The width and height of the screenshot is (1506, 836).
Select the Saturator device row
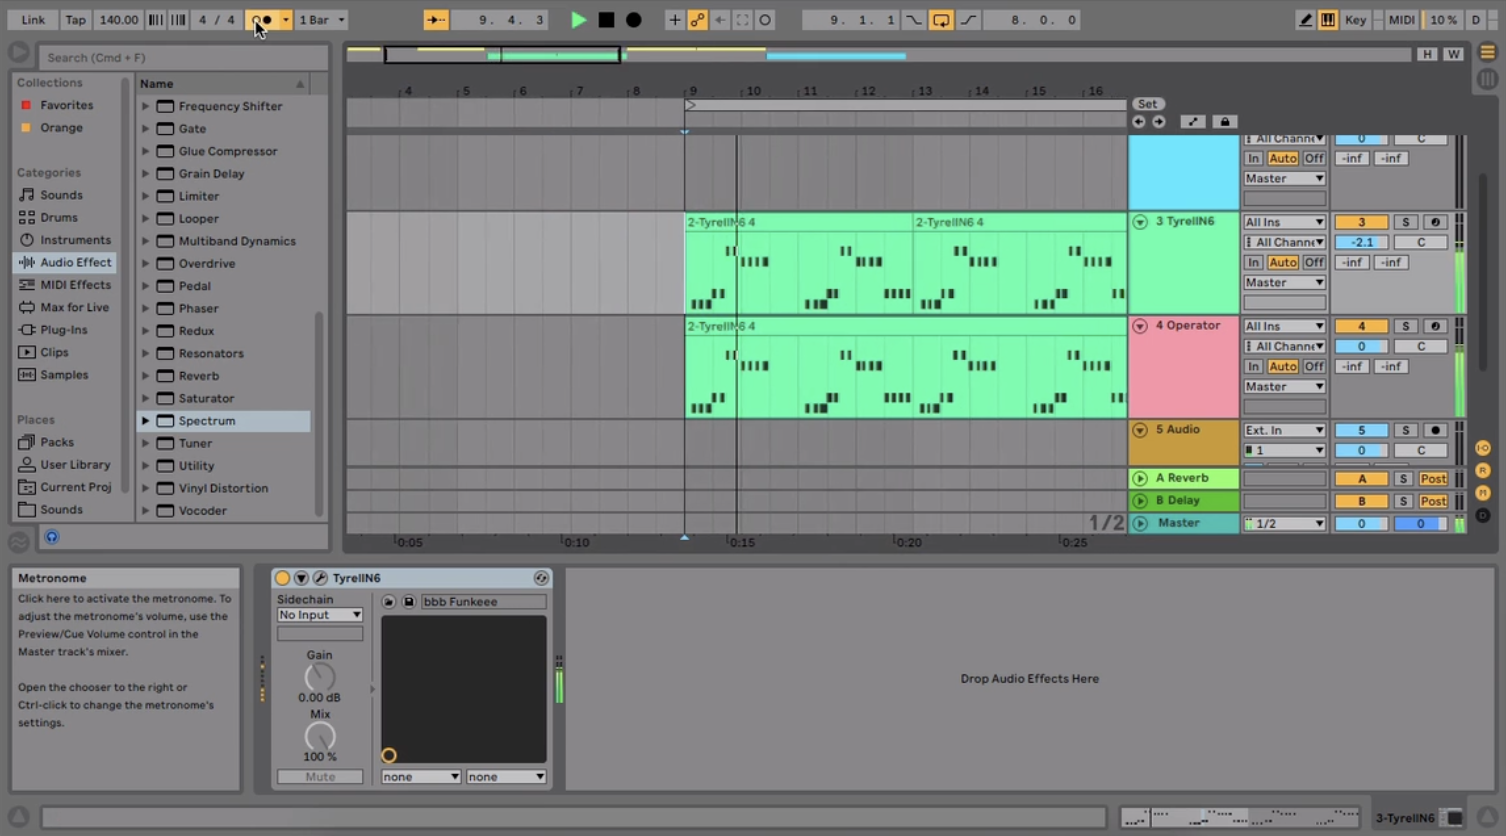224,398
